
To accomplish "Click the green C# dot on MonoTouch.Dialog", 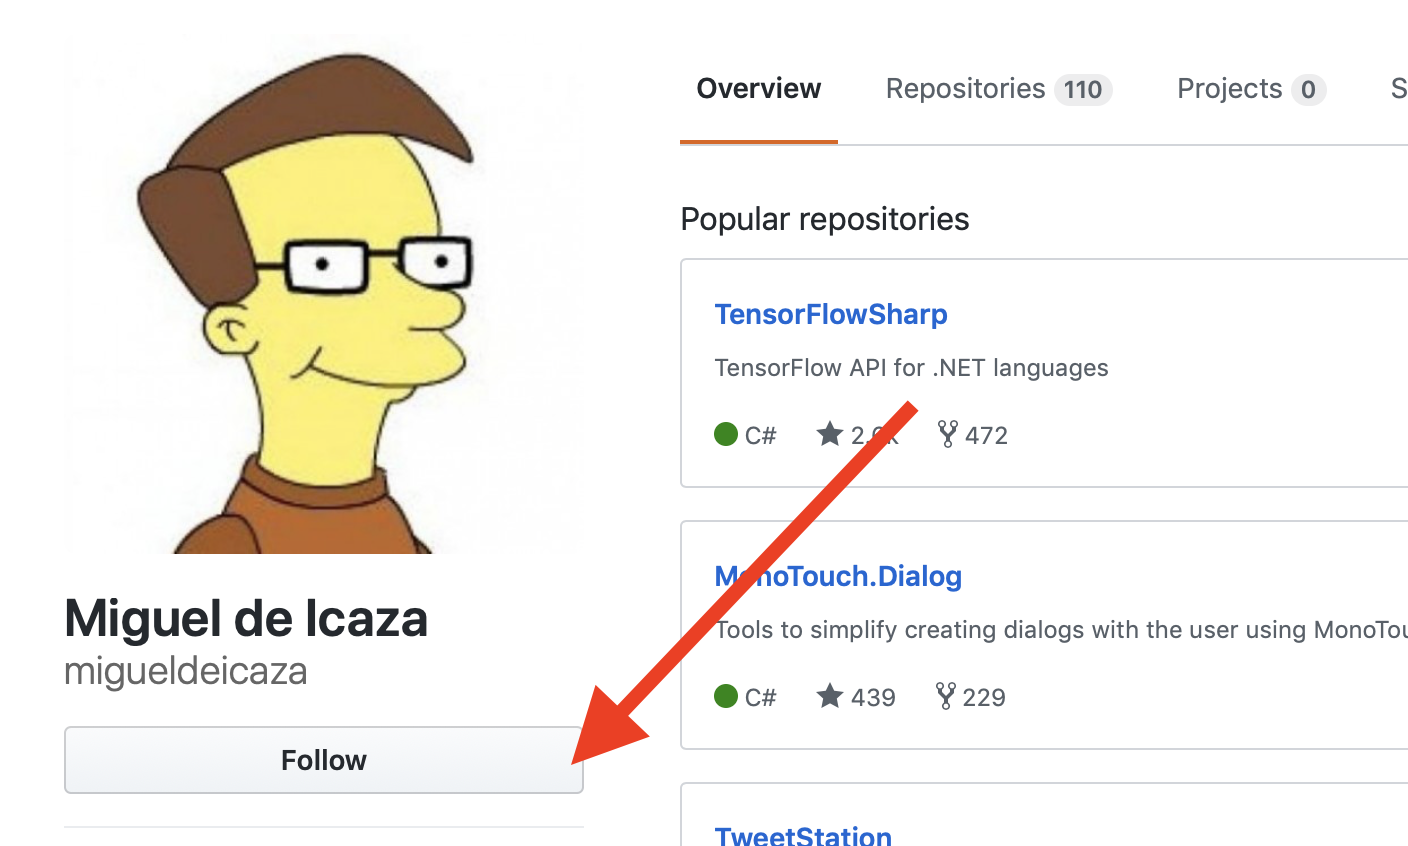I will tap(726, 696).
